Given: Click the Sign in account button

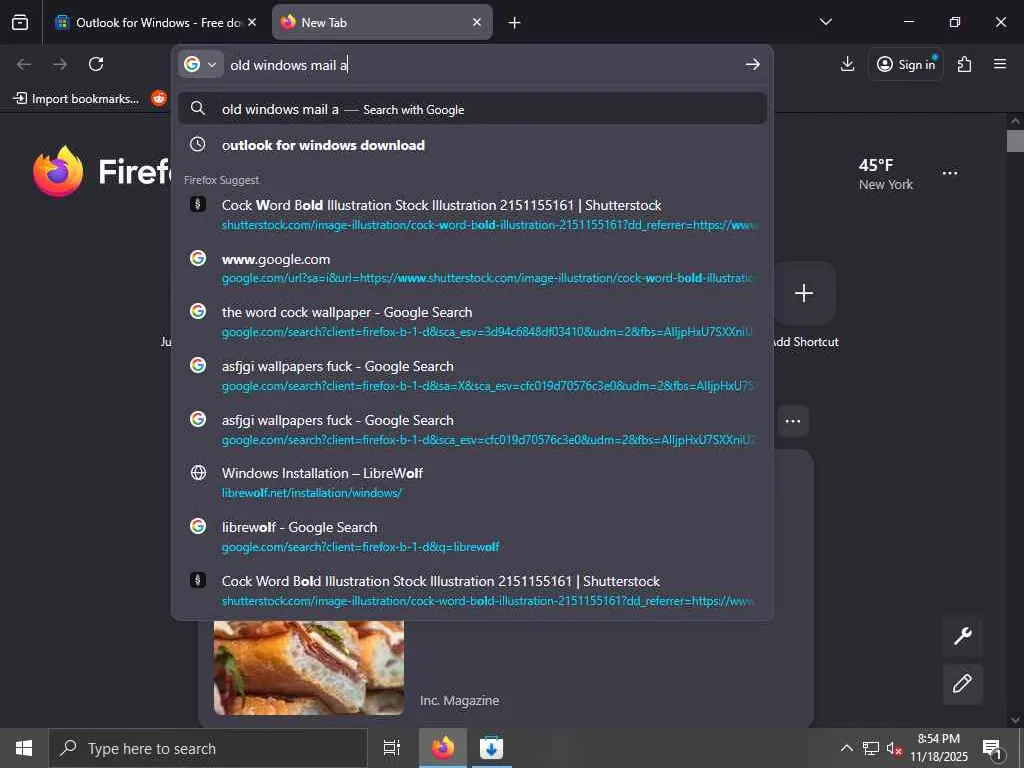Looking at the screenshot, I should [906, 64].
